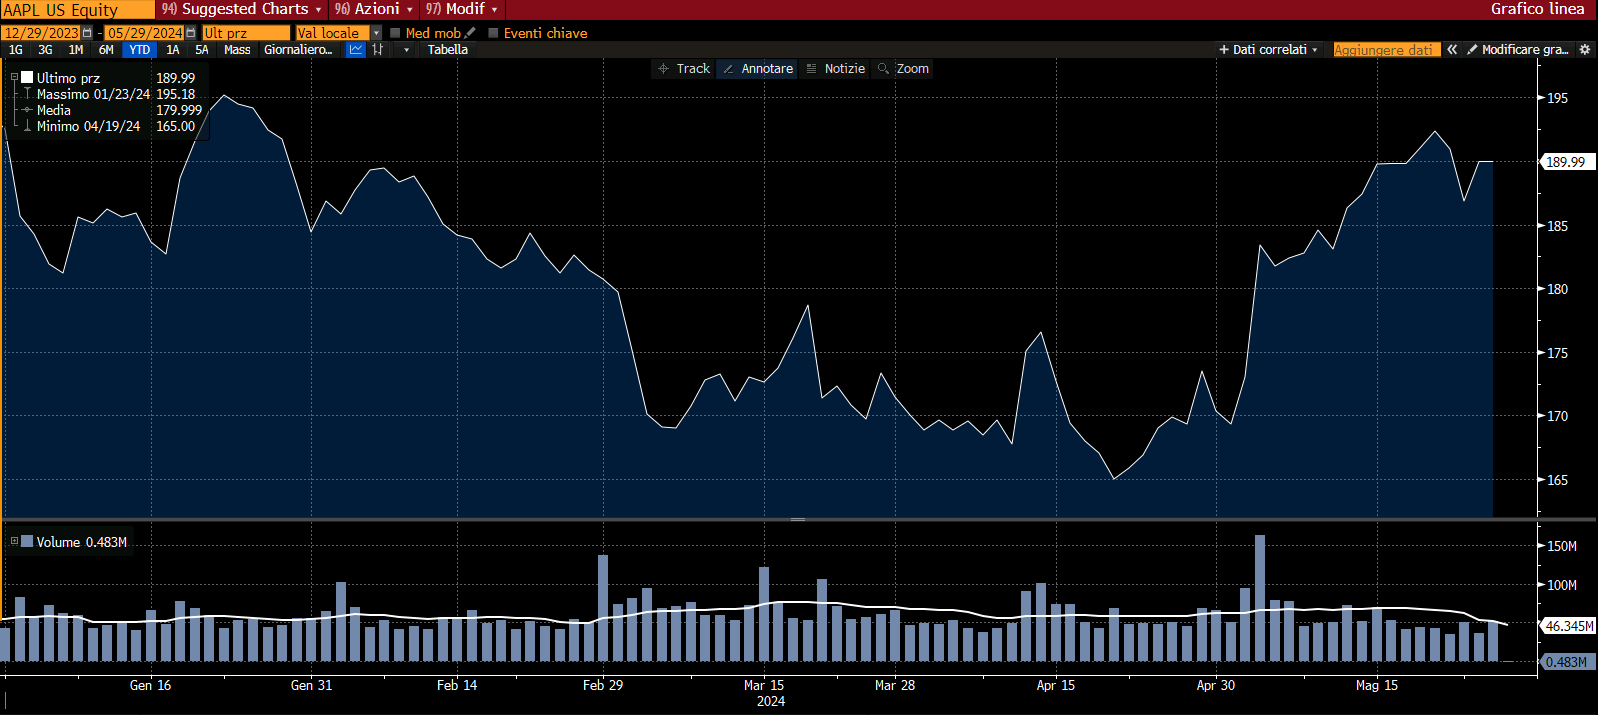Click the pencil icon beside Modificare gra…
The image size is (1598, 715).
[x=1472, y=49]
